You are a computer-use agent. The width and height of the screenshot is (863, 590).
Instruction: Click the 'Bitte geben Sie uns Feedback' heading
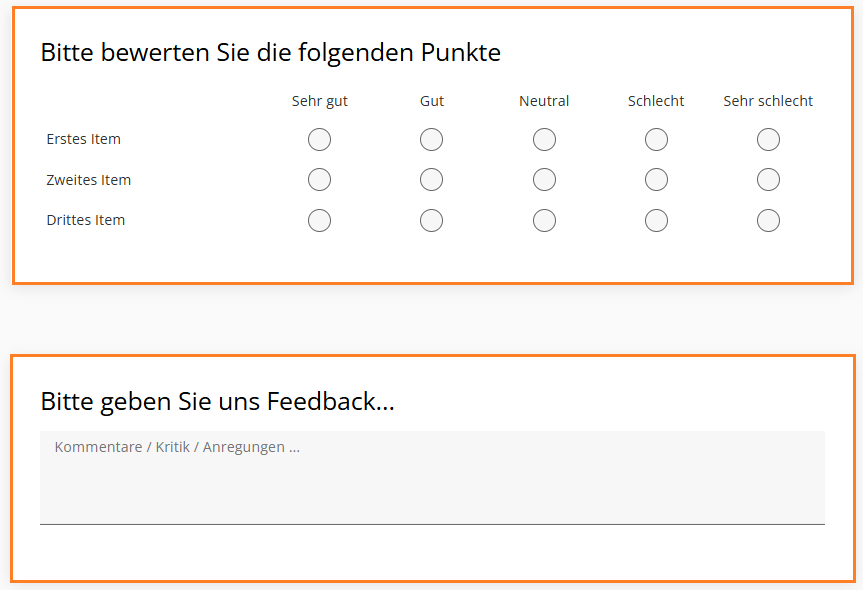[217, 402]
